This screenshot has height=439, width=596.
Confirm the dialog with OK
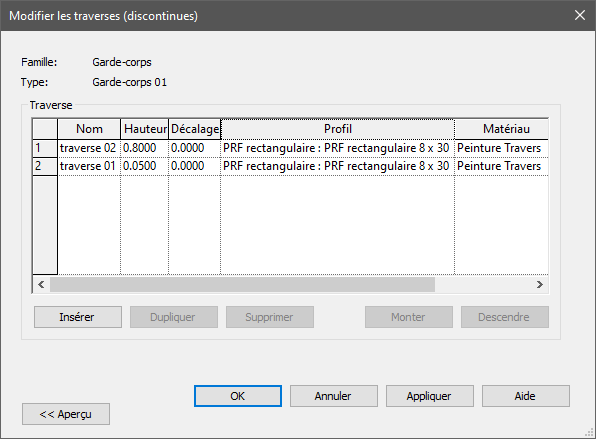coord(238,396)
